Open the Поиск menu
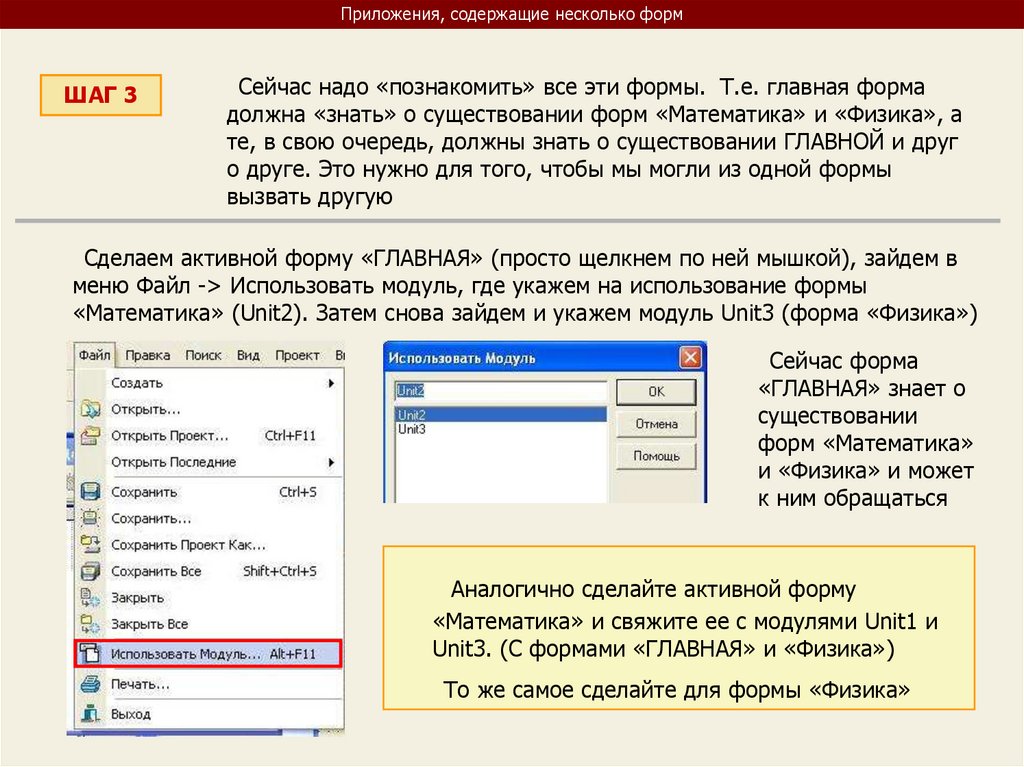This screenshot has height=767, width=1024. click(x=203, y=355)
